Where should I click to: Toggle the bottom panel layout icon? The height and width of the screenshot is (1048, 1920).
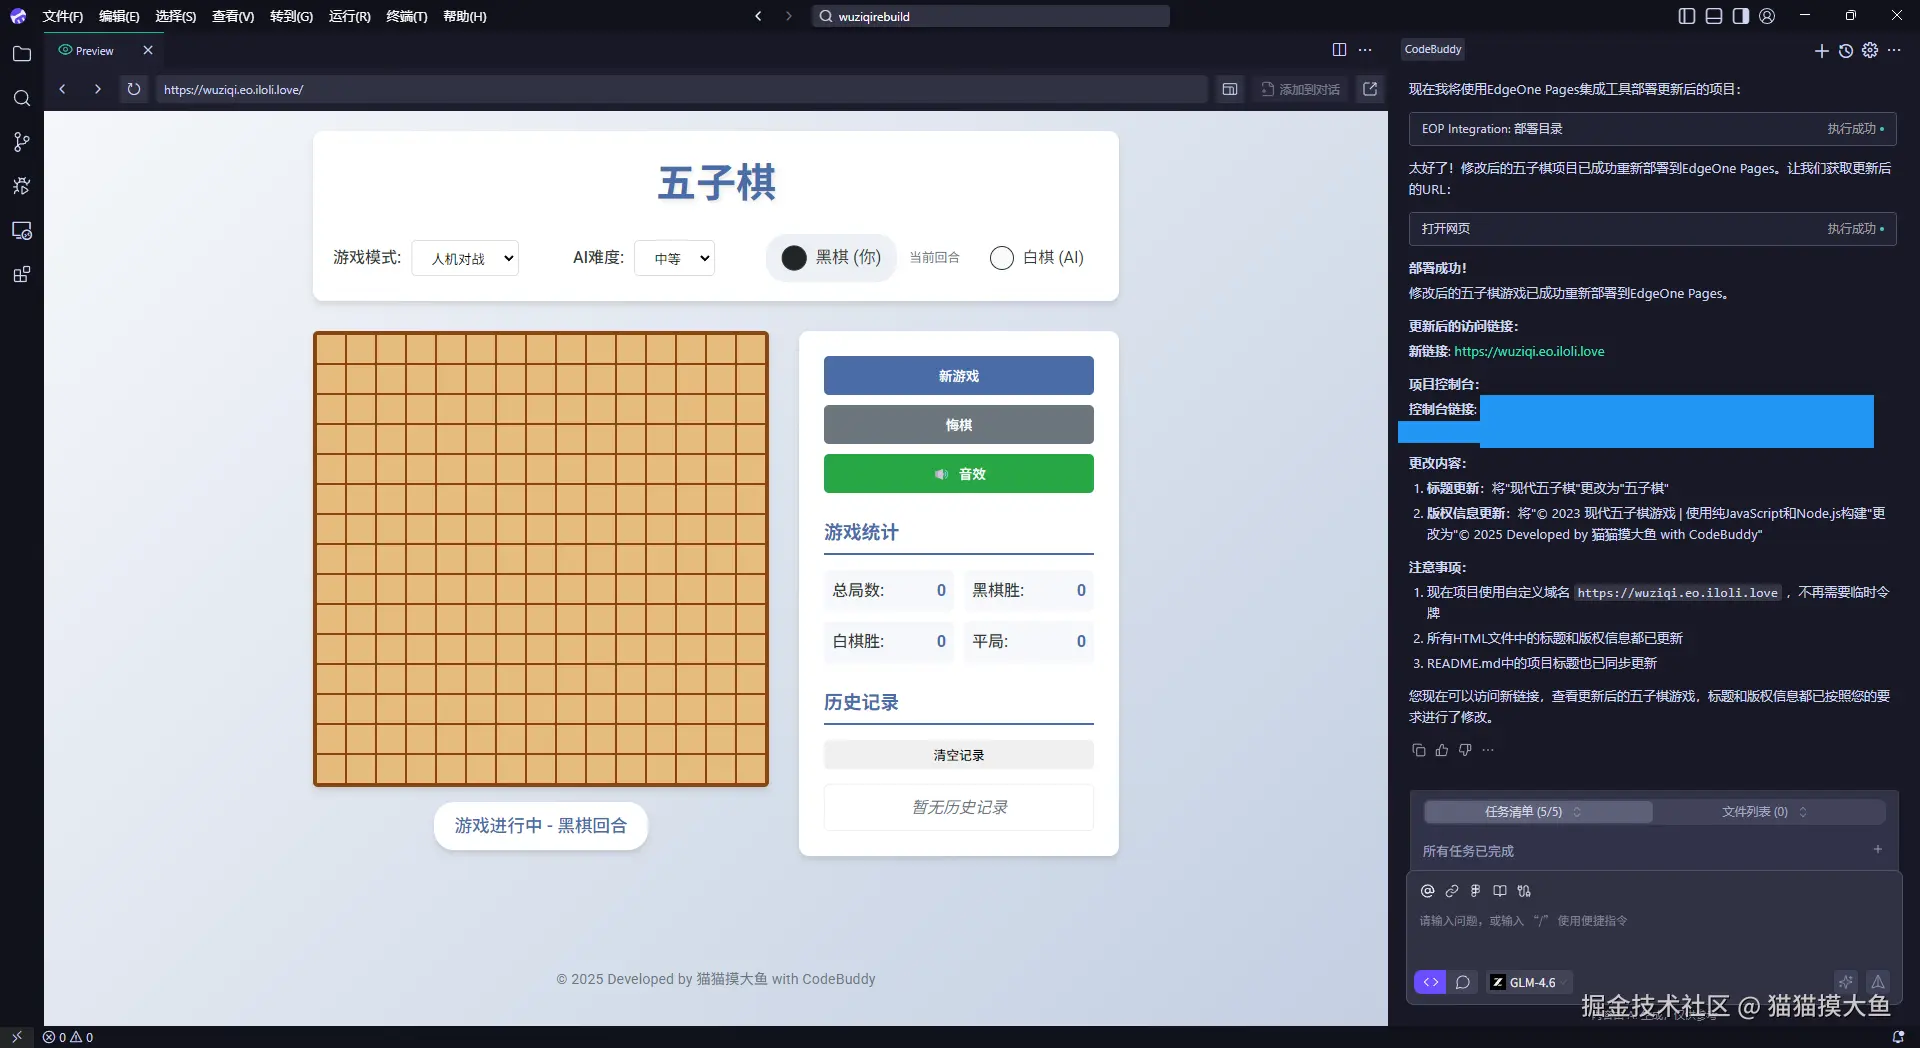1714,16
